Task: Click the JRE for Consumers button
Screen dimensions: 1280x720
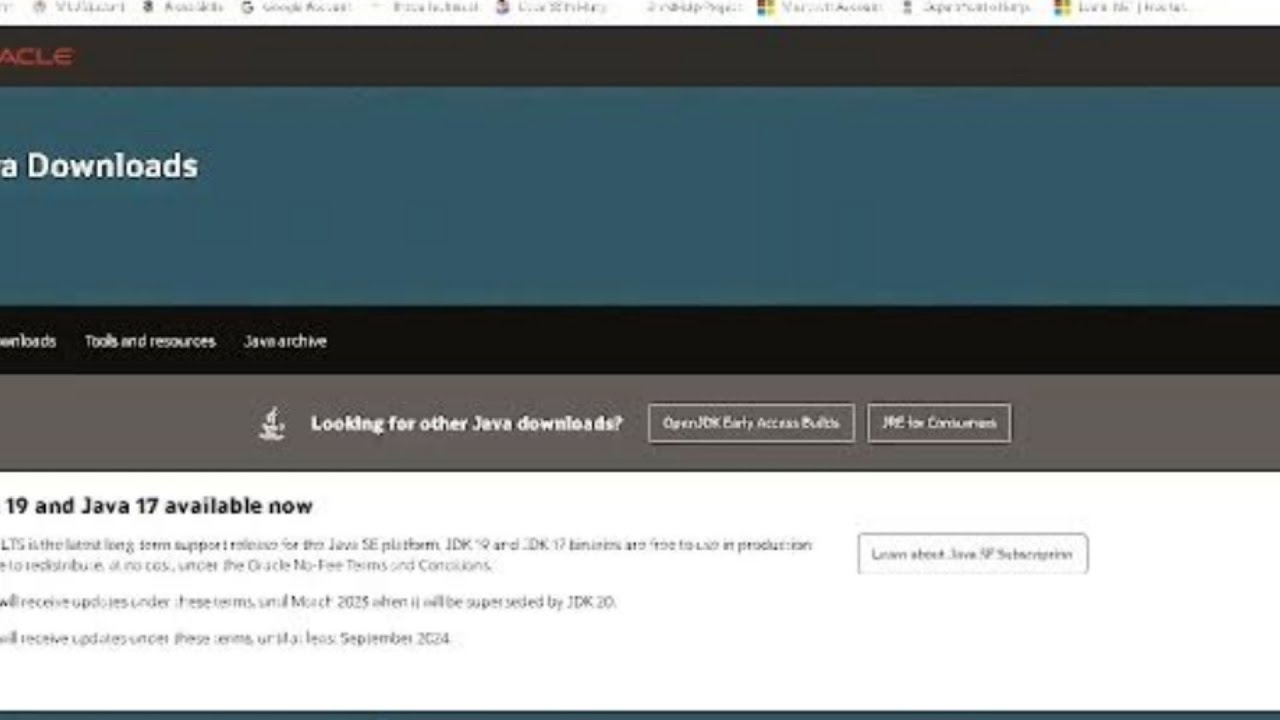Action: click(x=939, y=423)
